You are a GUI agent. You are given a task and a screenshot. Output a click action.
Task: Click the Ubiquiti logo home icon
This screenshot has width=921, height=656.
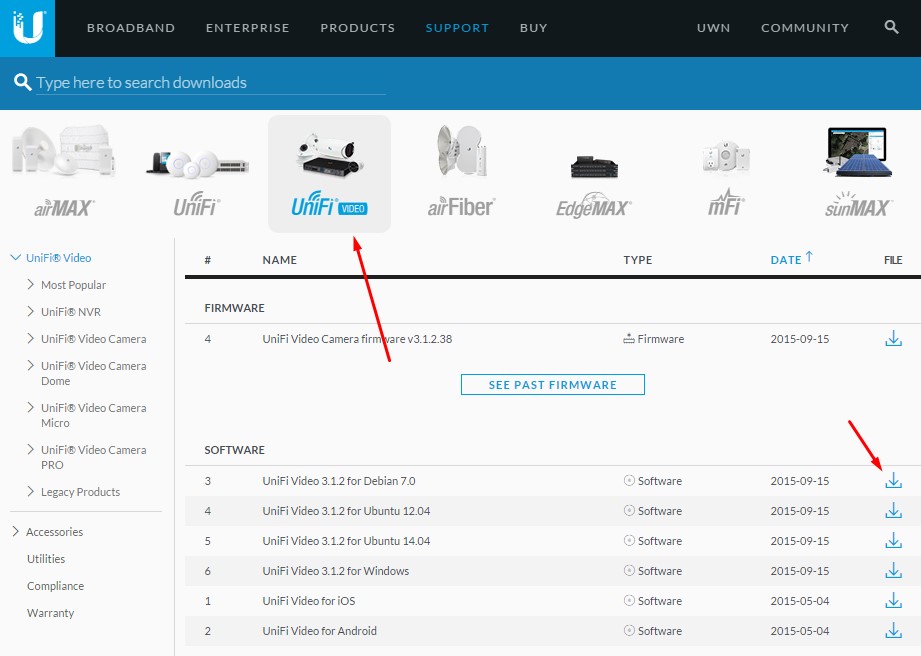click(x=28, y=28)
